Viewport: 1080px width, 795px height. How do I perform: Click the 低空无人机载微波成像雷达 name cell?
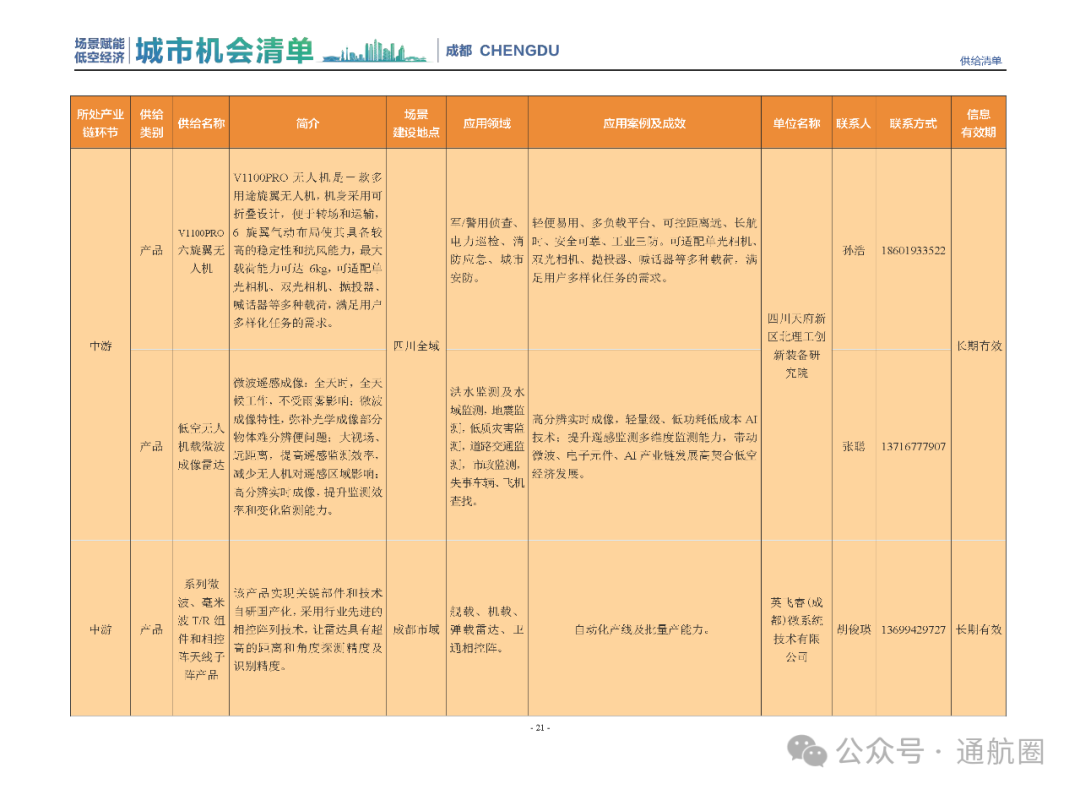[x=201, y=446]
